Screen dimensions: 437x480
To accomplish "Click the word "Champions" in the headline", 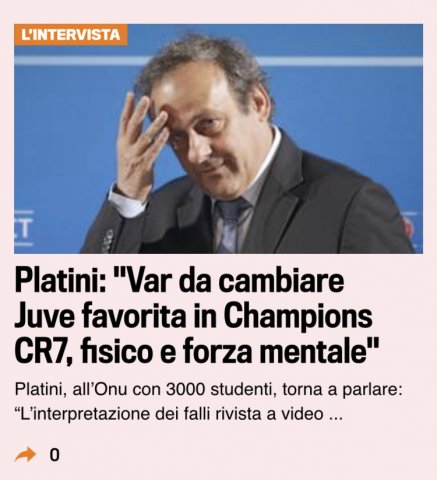I will [298, 316].
